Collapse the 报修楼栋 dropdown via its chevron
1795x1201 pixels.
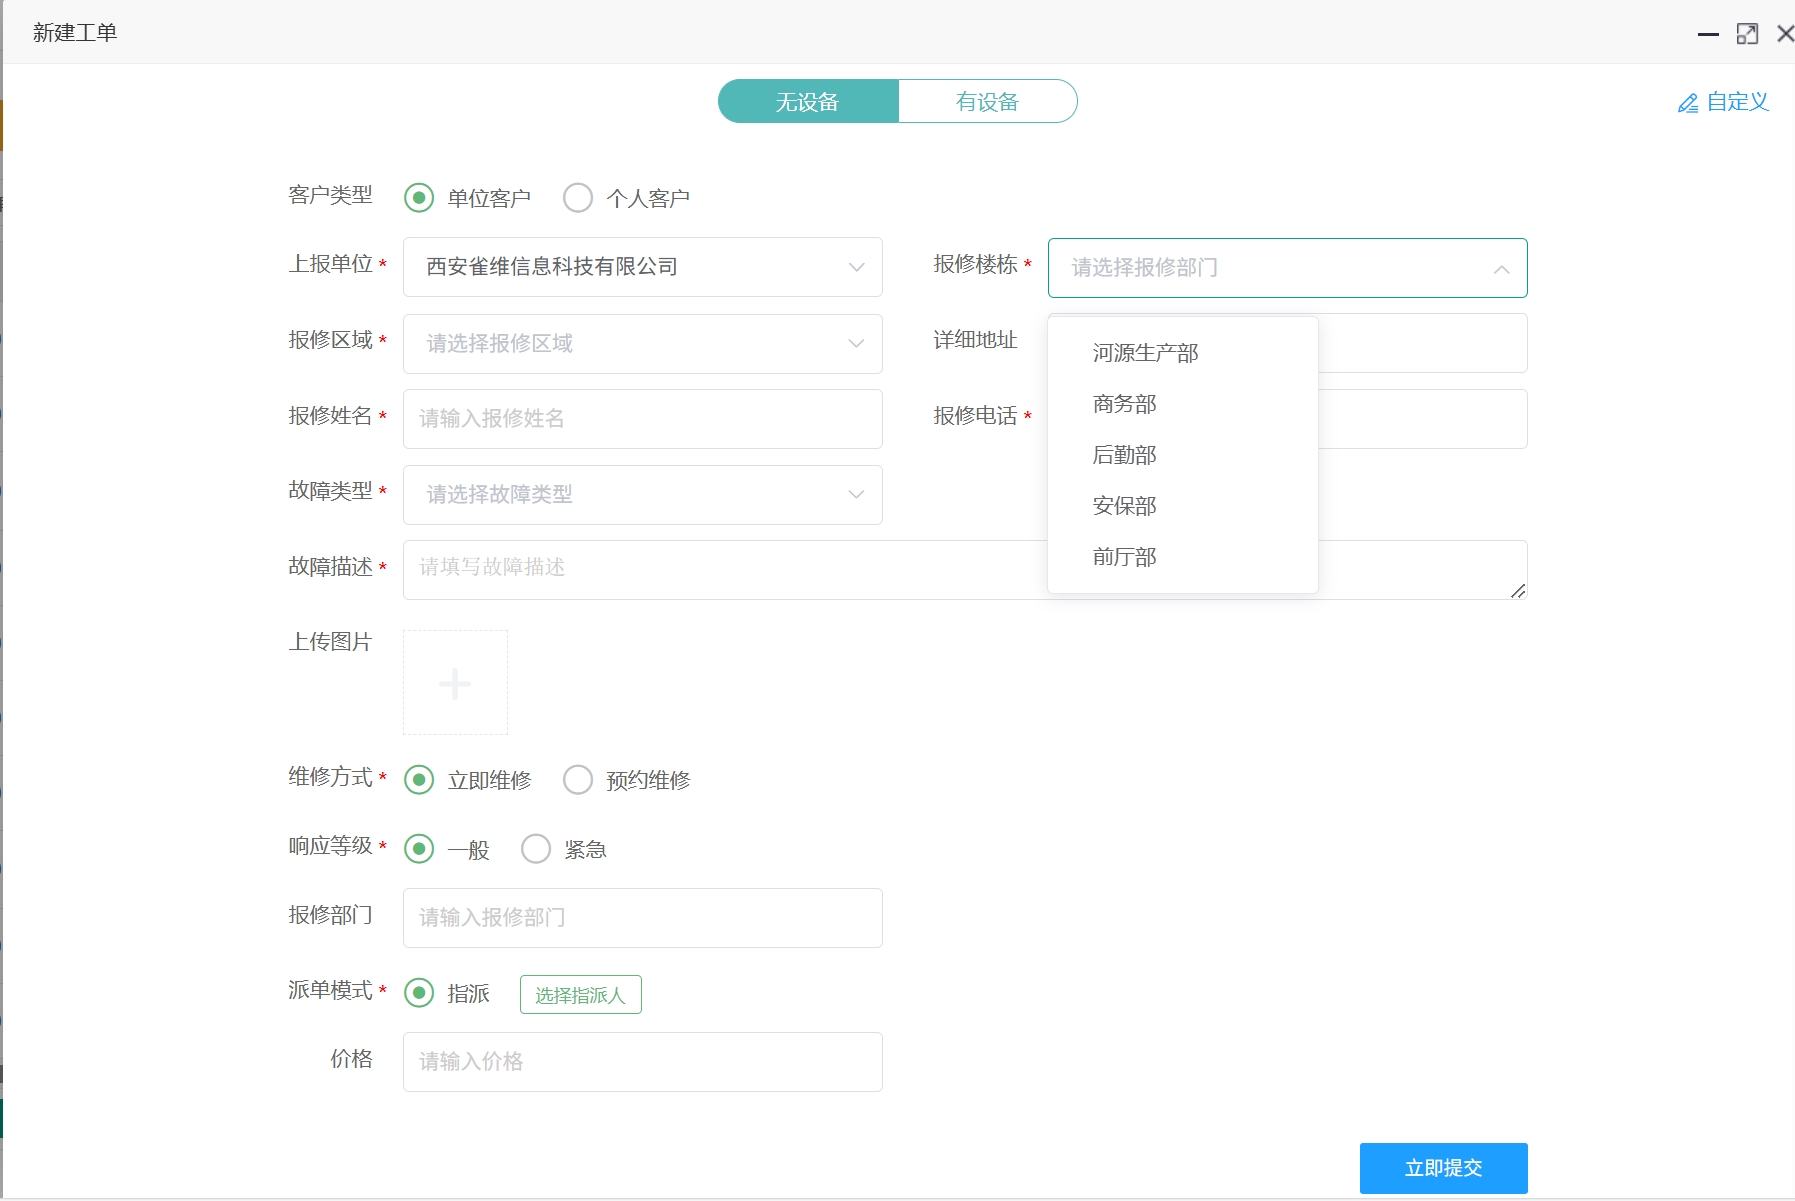(x=1500, y=269)
